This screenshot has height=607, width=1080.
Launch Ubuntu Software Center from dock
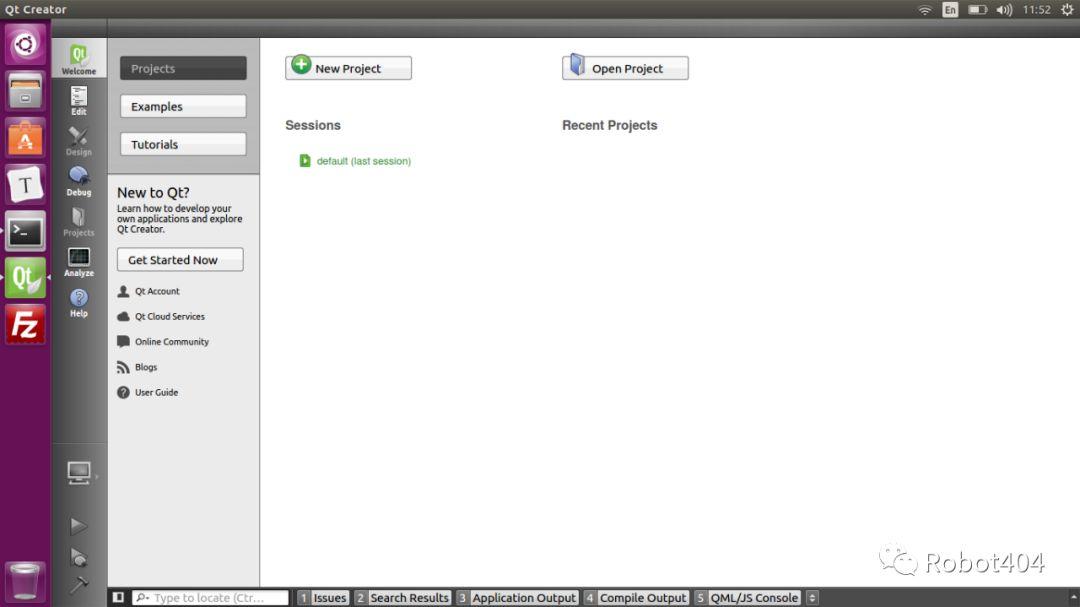25,138
